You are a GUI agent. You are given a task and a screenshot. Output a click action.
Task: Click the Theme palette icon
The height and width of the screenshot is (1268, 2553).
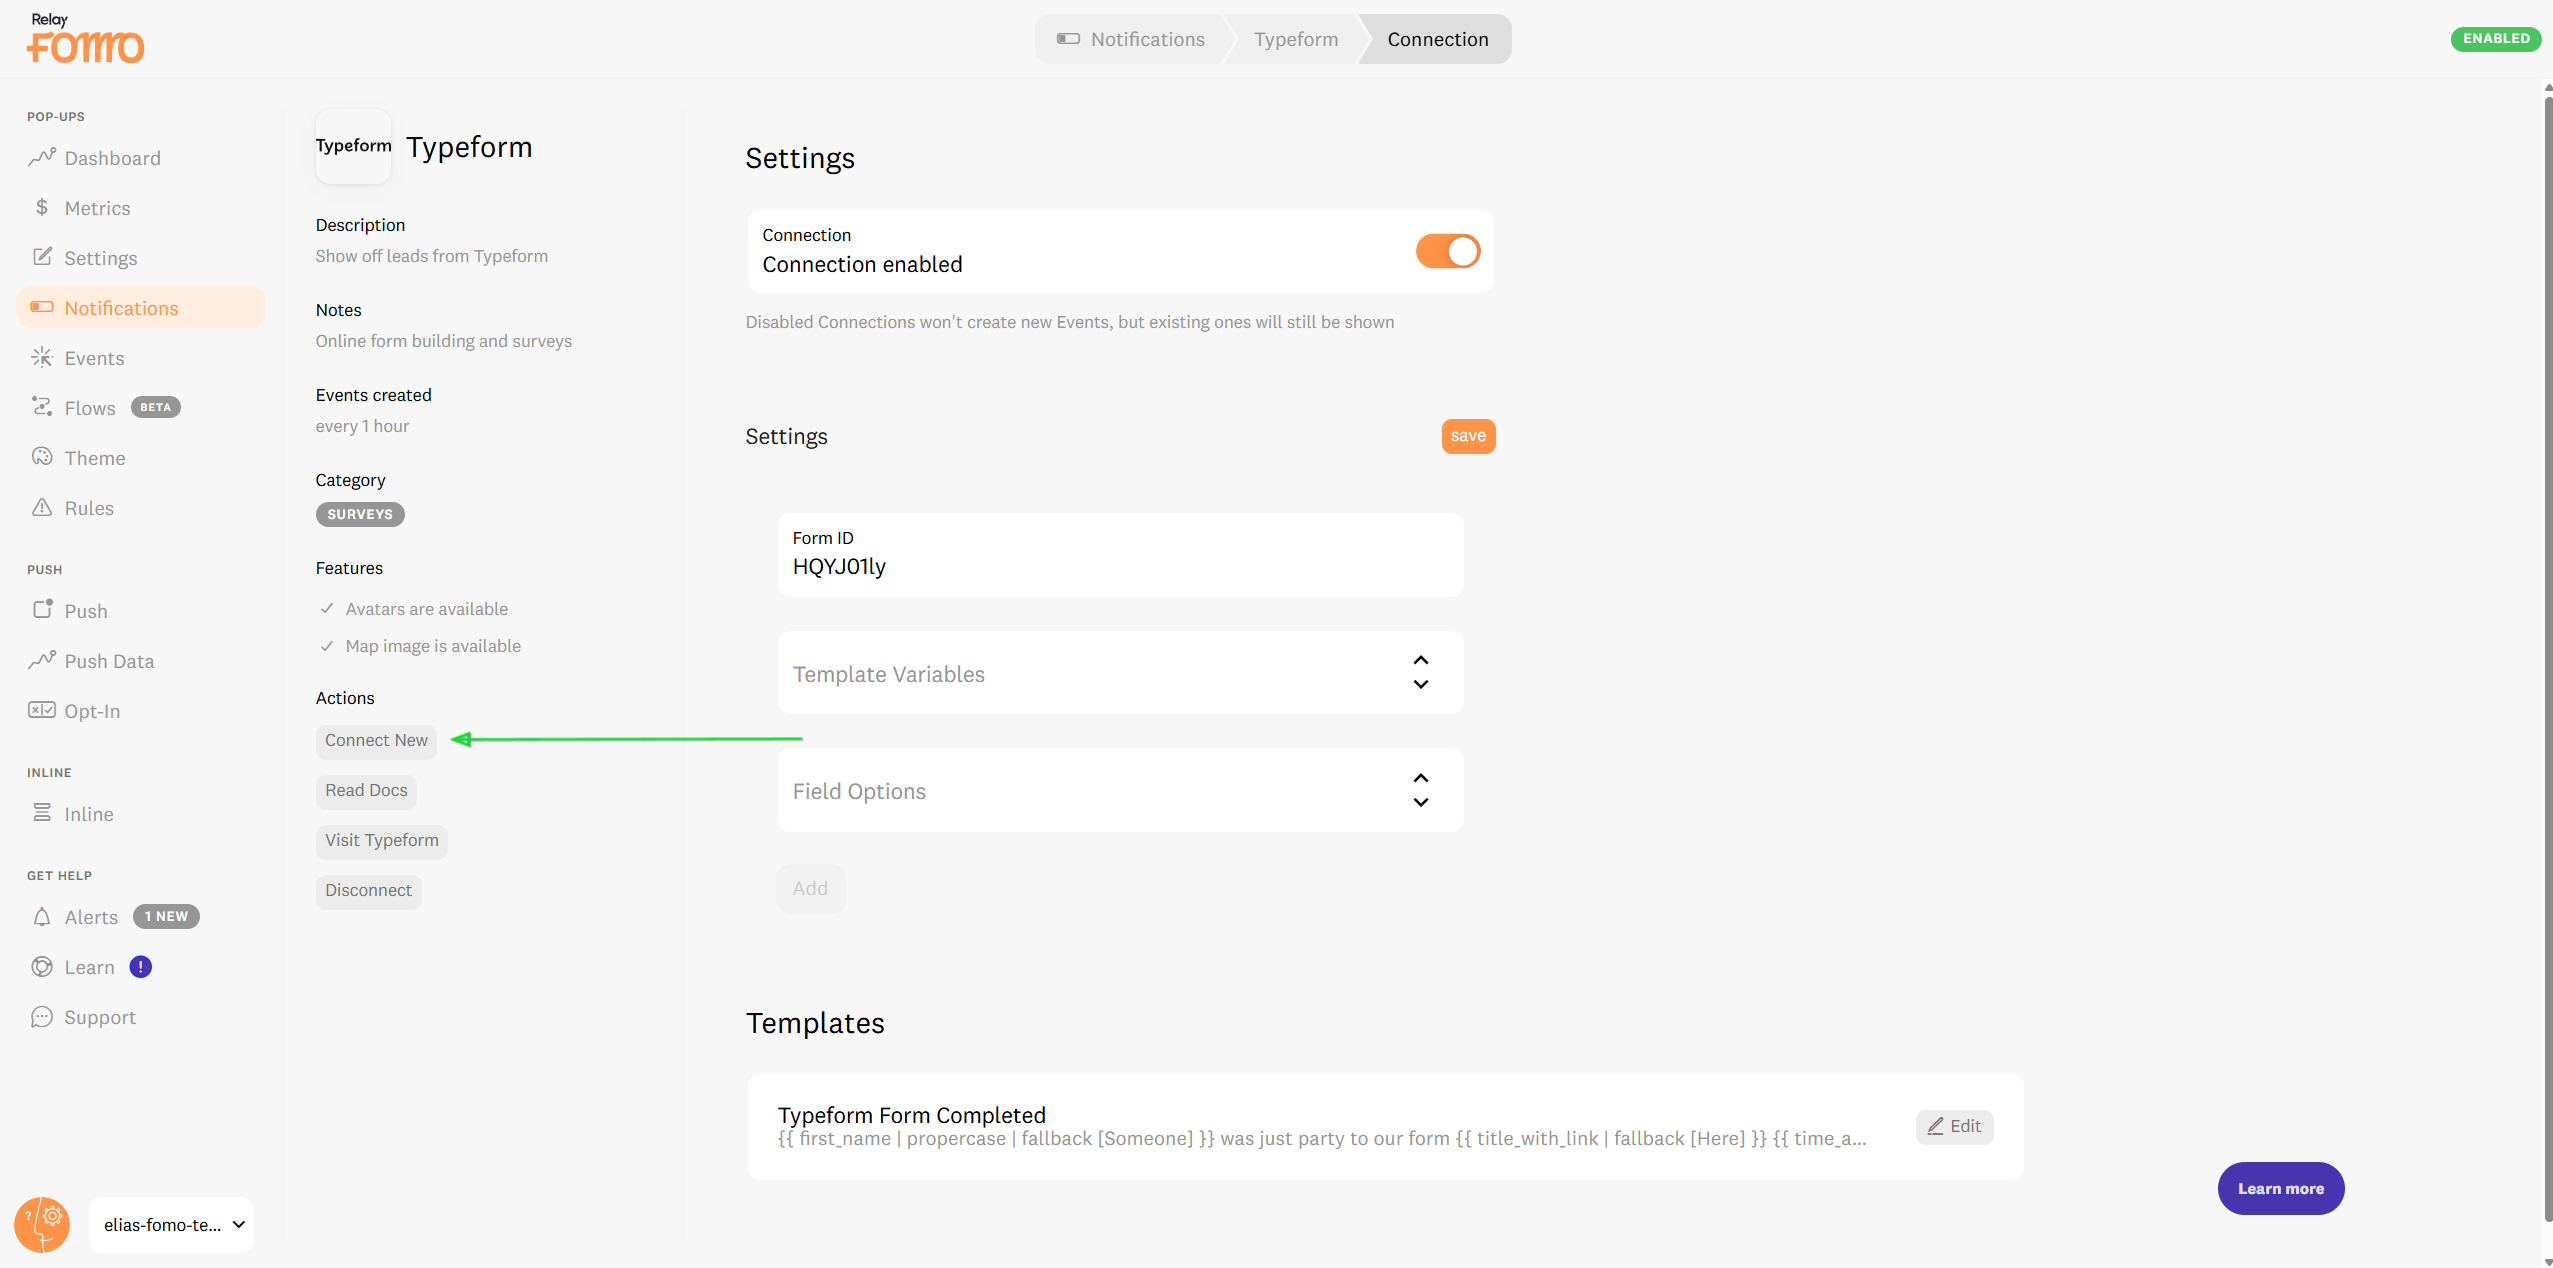41,457
